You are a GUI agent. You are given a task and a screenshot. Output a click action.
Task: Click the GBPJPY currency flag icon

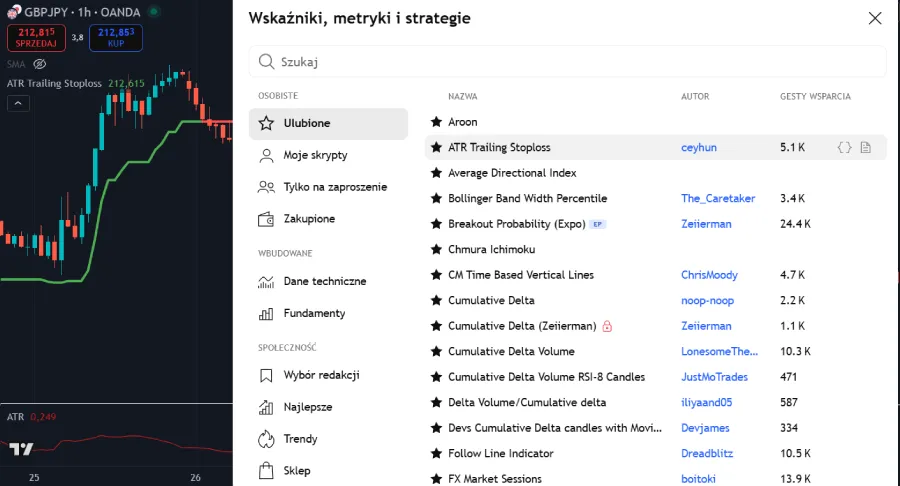pyautogui.click(x=14, y=11)
